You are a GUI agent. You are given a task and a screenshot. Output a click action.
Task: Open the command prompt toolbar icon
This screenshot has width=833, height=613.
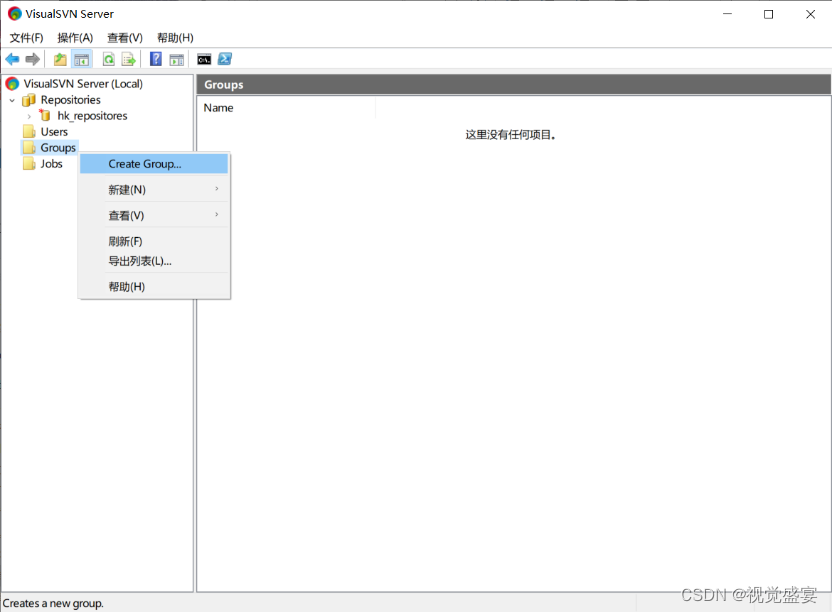[204, 59]
